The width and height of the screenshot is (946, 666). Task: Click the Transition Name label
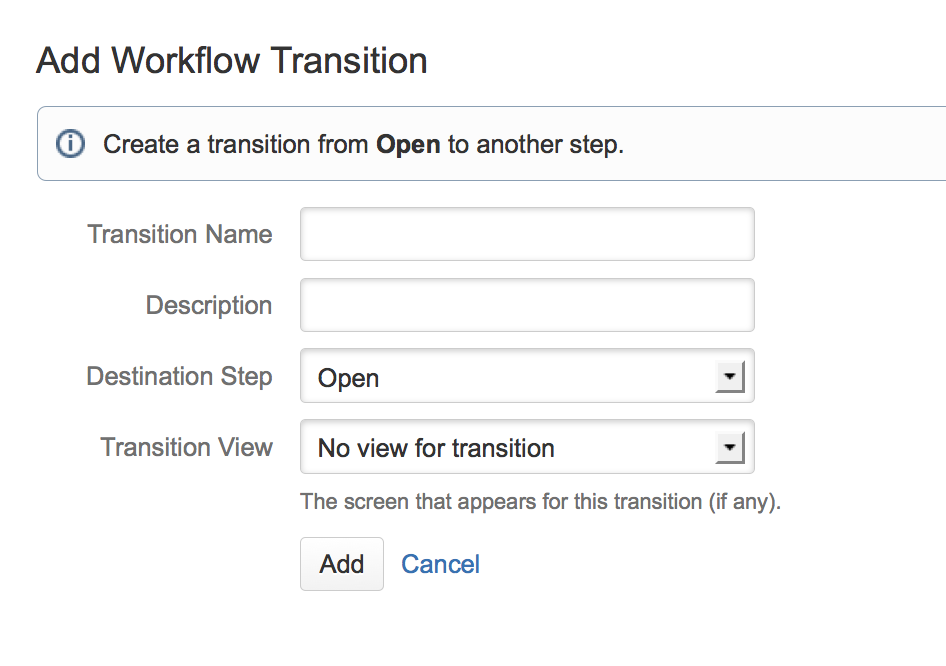tap(180, 234)
